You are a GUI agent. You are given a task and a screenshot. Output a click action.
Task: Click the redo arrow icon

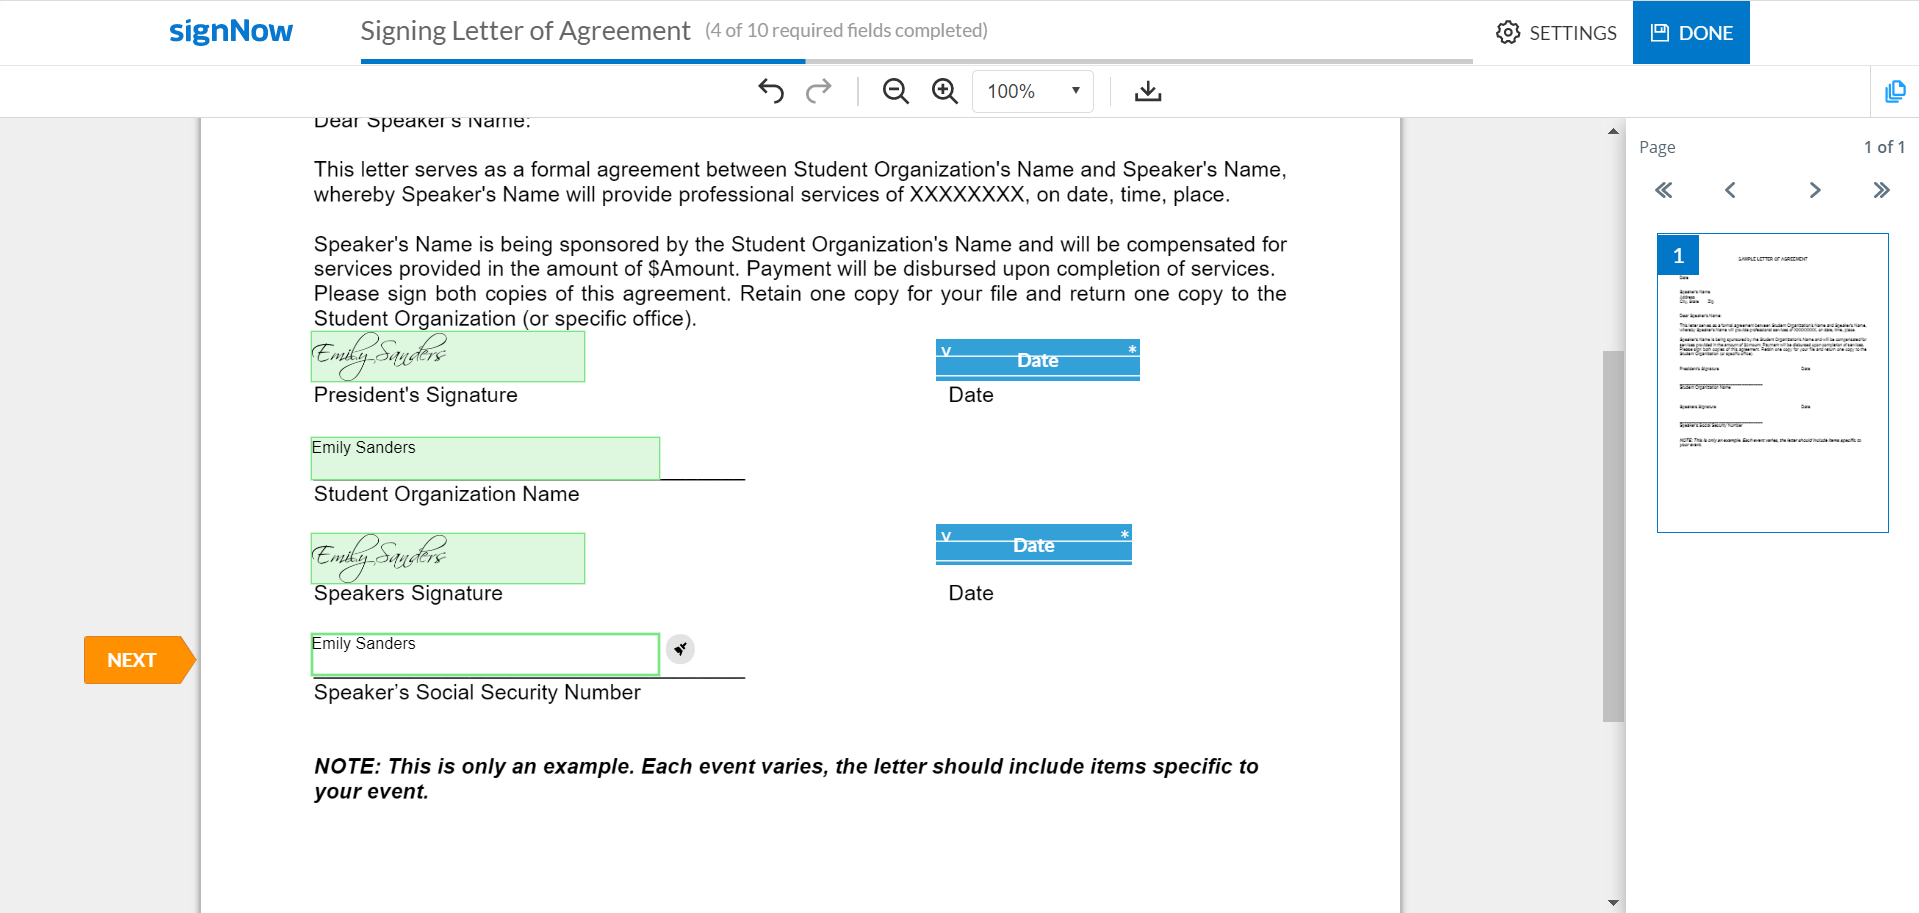(x=819, y=91)
